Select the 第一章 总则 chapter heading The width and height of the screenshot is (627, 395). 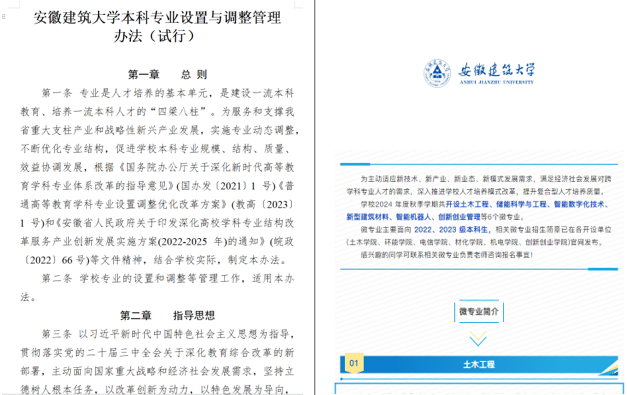click(x=167, y=74)
